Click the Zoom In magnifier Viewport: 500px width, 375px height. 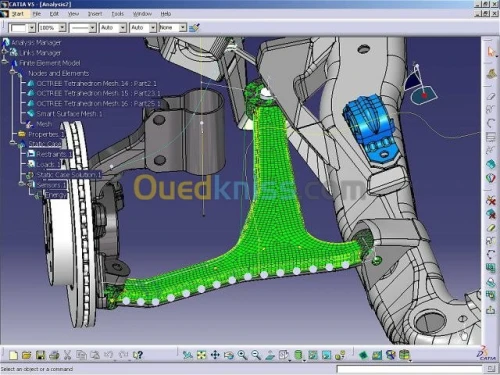pos(242,355)
